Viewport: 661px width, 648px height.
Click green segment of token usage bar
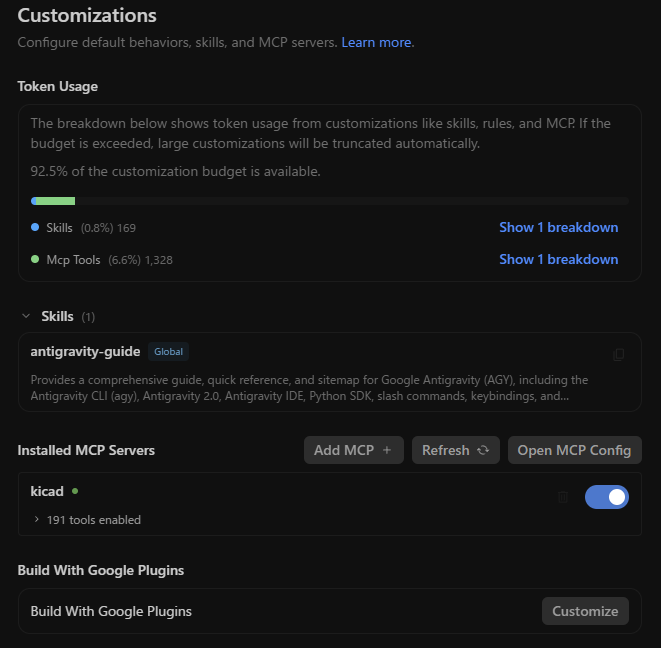click(x=56, y=201)
